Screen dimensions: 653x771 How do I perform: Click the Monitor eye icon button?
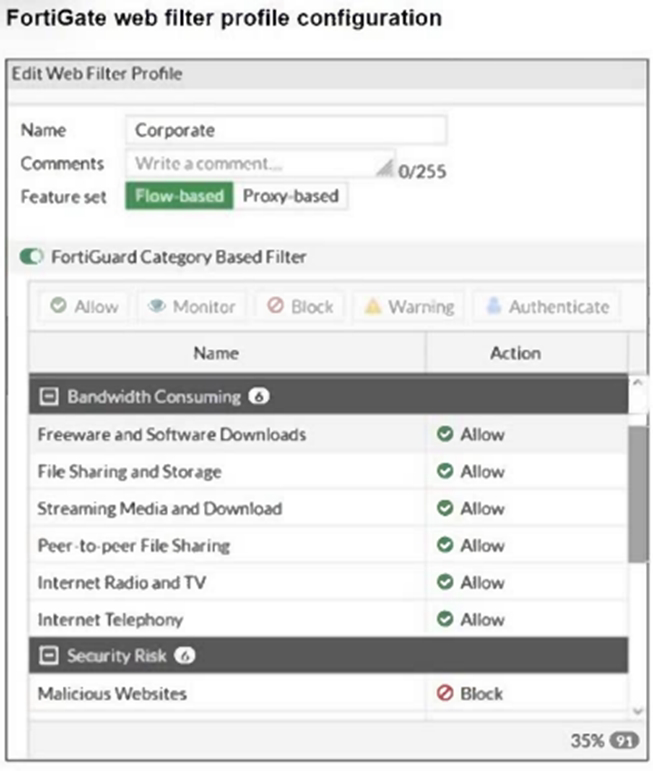(x=192, y=307)
